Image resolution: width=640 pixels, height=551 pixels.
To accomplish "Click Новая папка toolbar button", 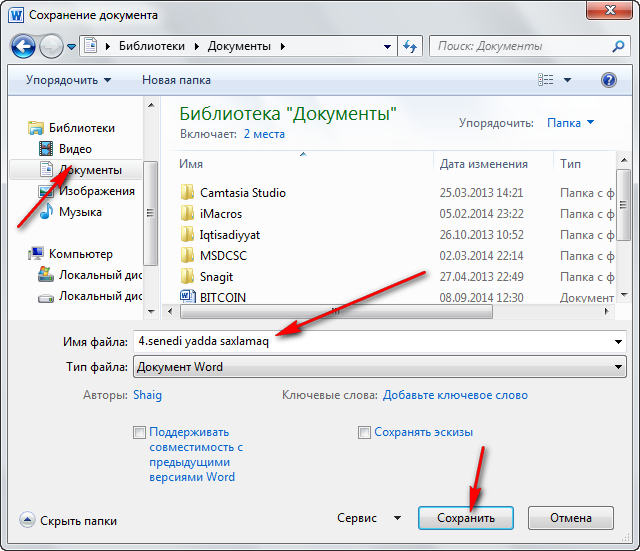I will click(x=176, y=80).
